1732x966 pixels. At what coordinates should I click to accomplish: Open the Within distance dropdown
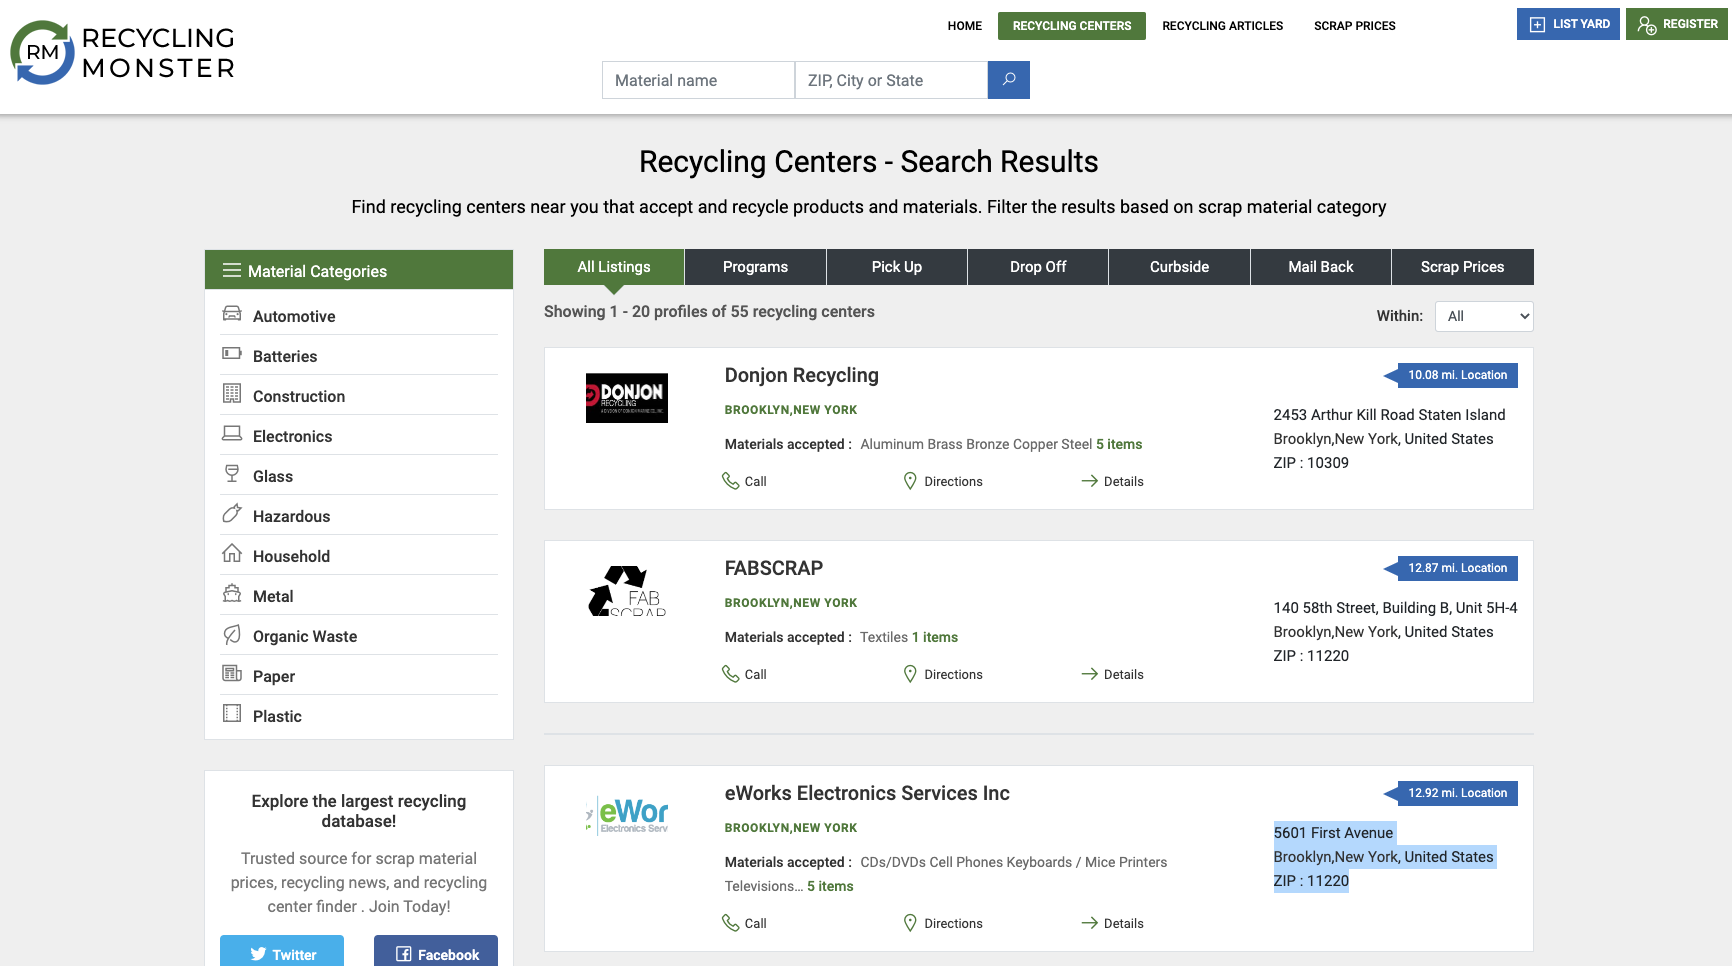click(1484, 316)
